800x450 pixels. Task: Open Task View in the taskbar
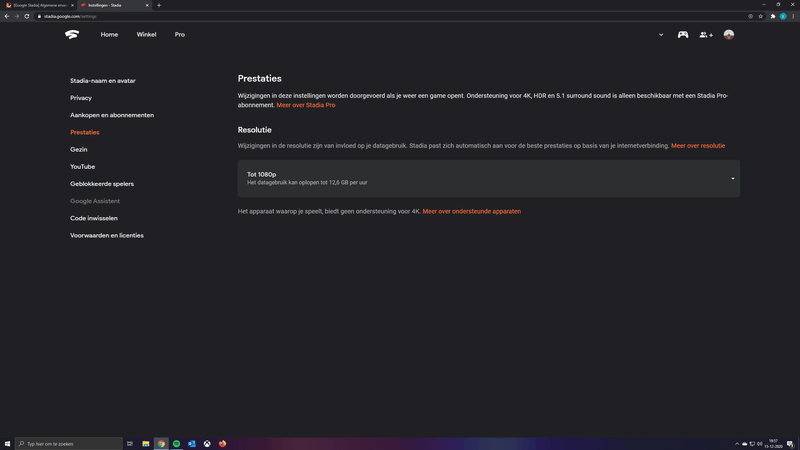click(130, 444)
